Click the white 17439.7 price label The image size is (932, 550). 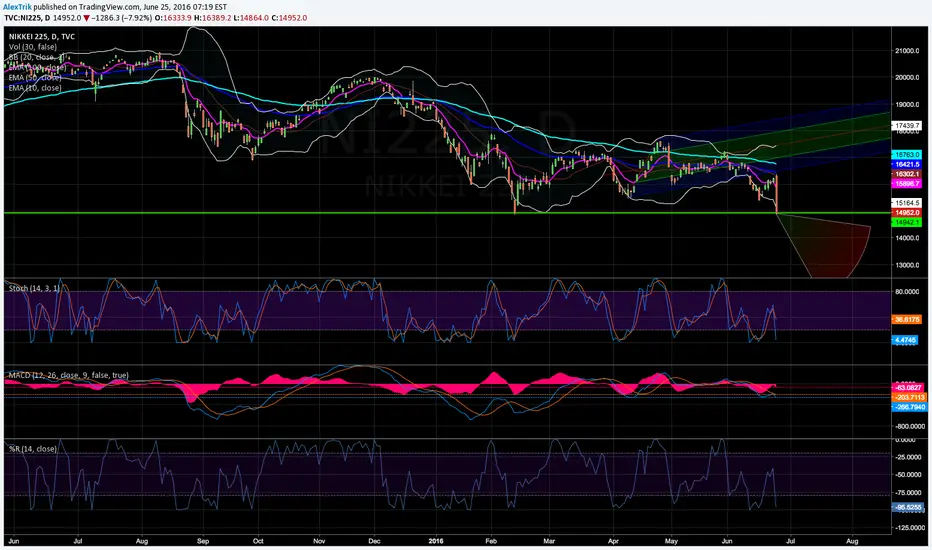click(x=906, y=126)
